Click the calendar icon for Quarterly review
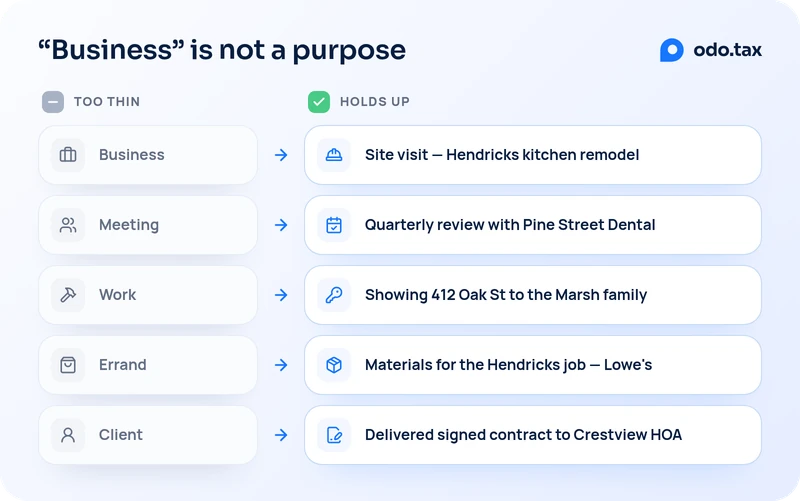 pyautogui.click(x=334, y=224)
